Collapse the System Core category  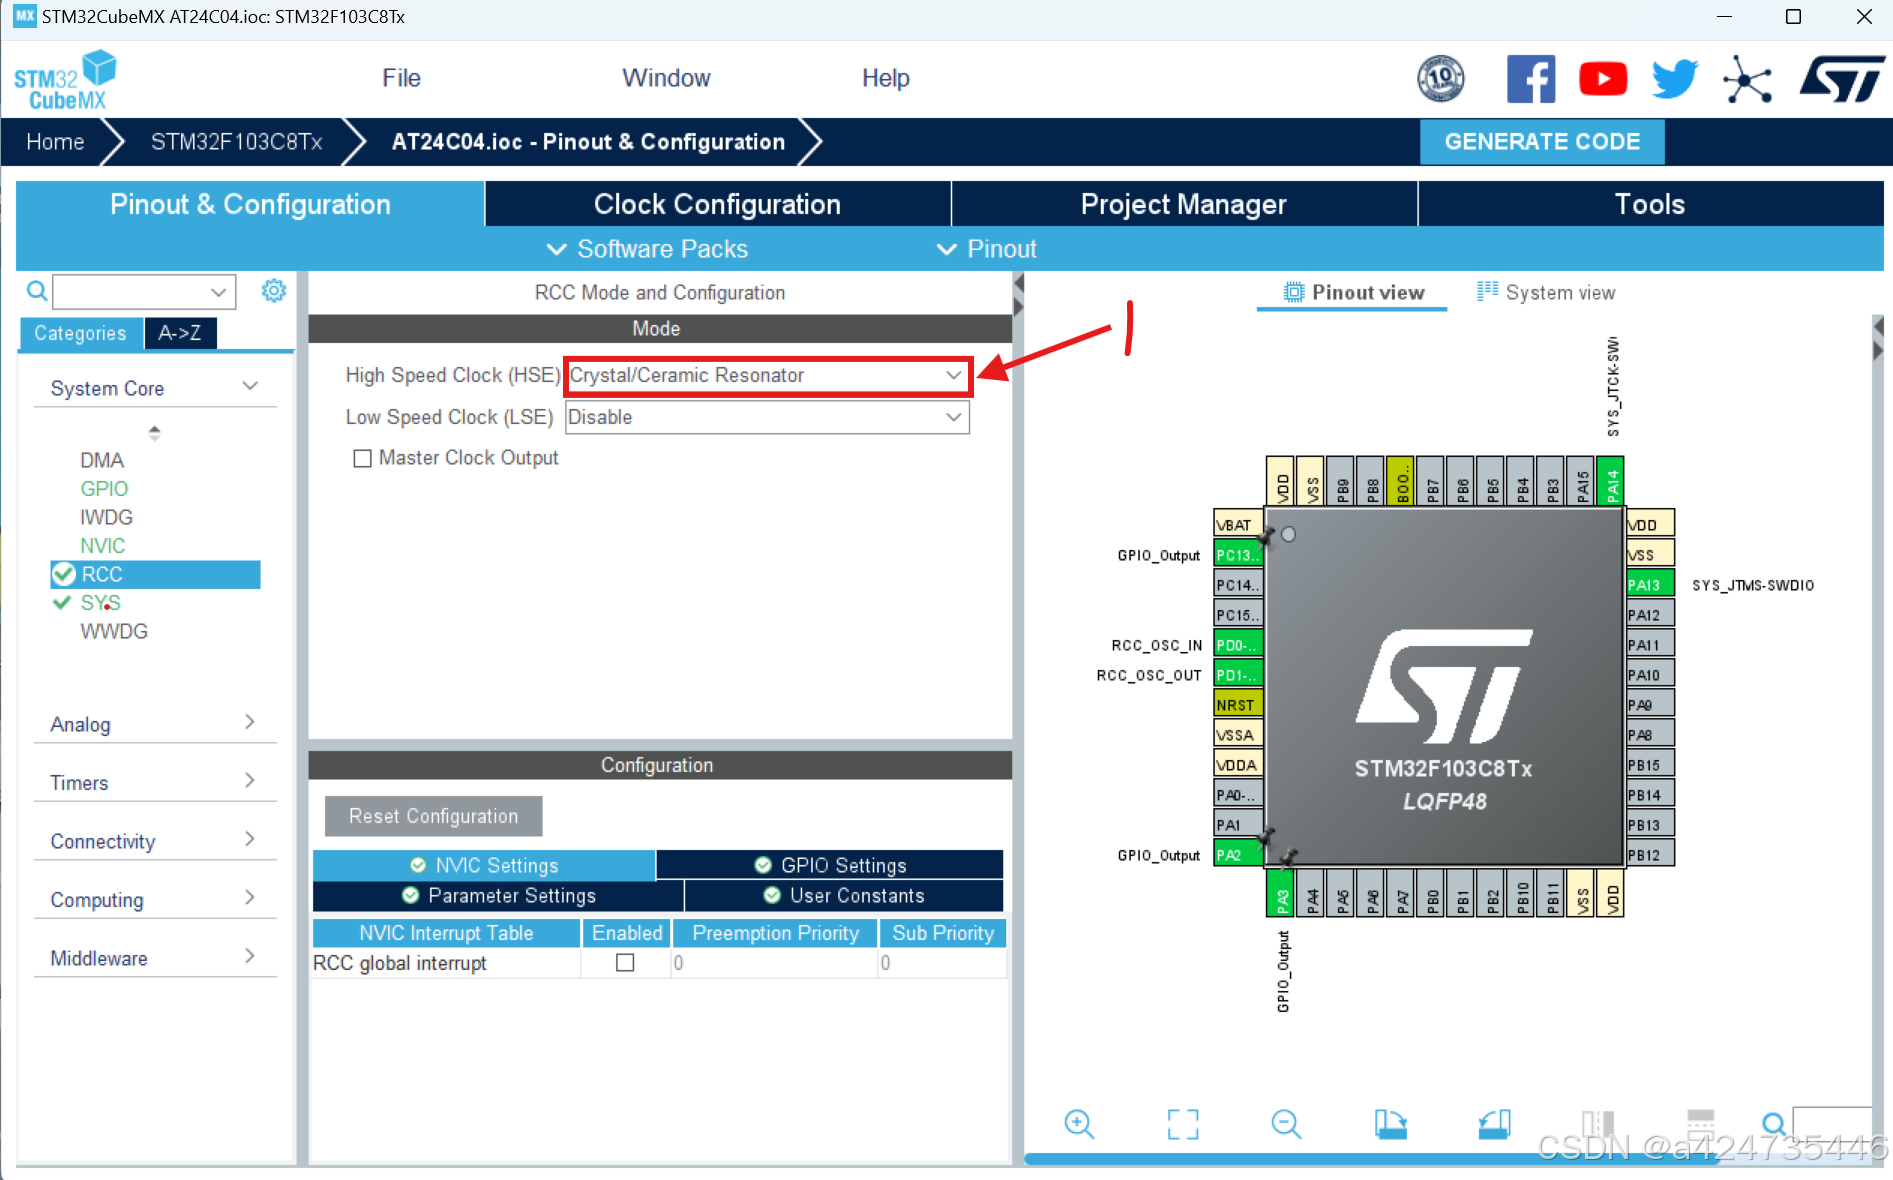[250, 386]
